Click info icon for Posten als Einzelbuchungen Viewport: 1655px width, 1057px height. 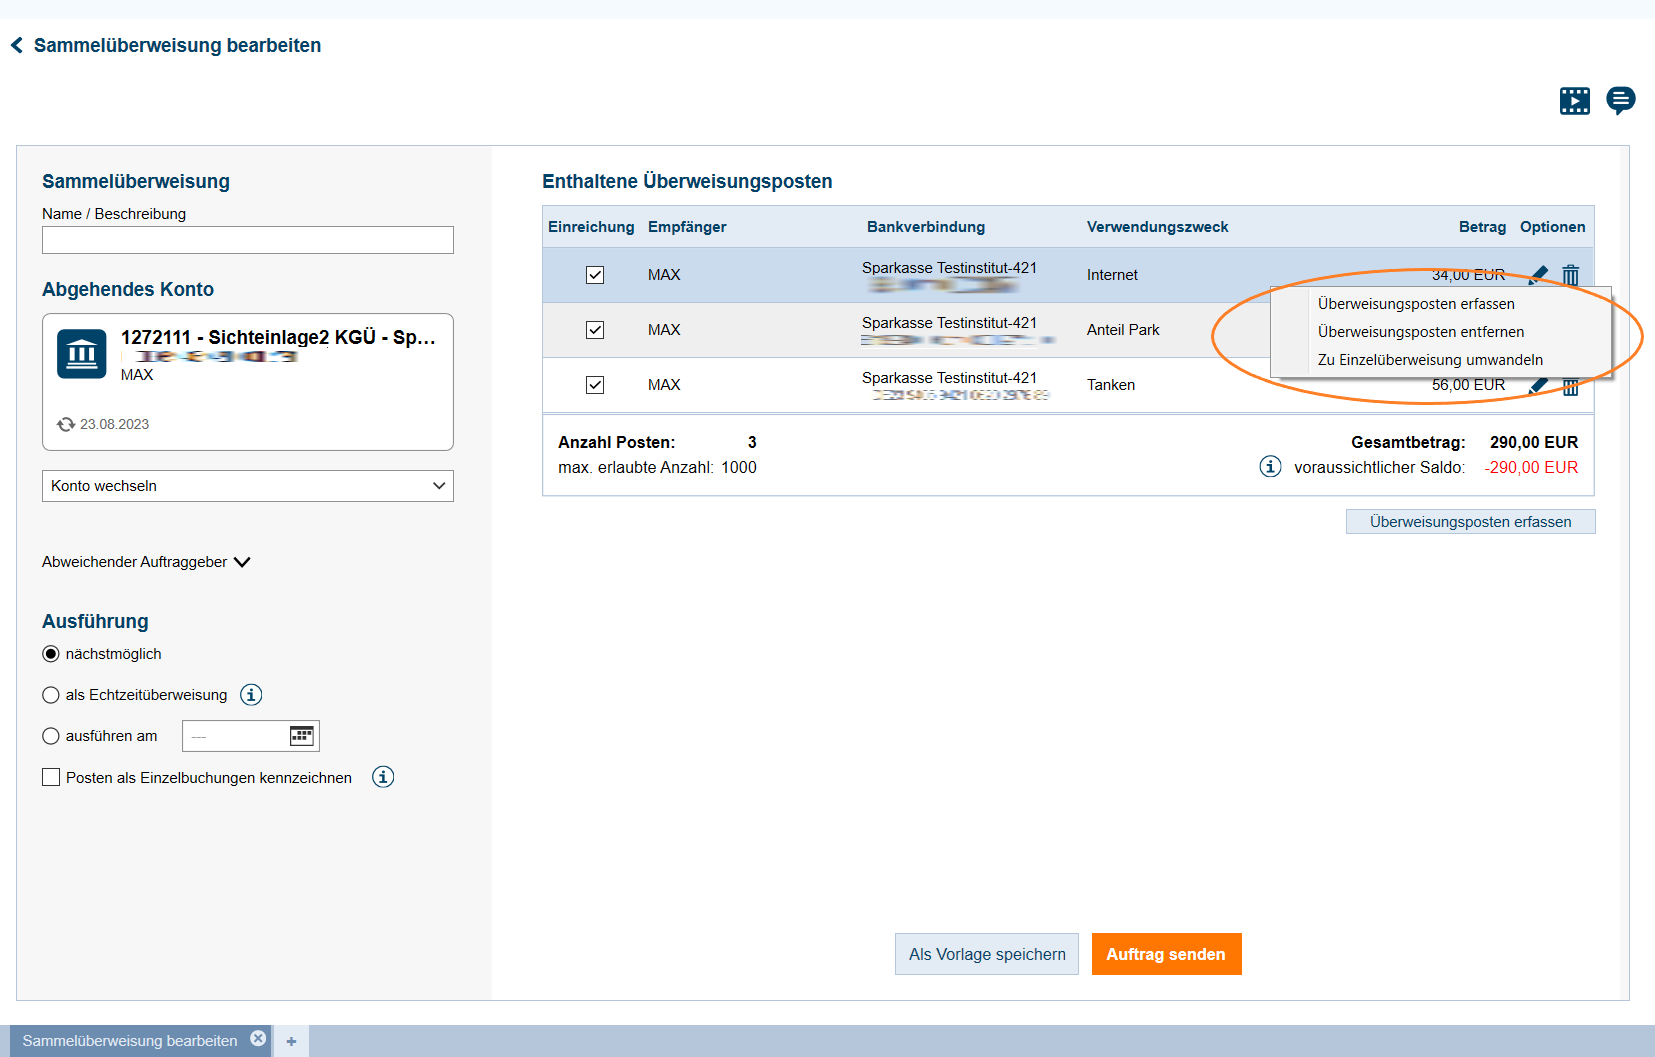(x=383, y=777)
